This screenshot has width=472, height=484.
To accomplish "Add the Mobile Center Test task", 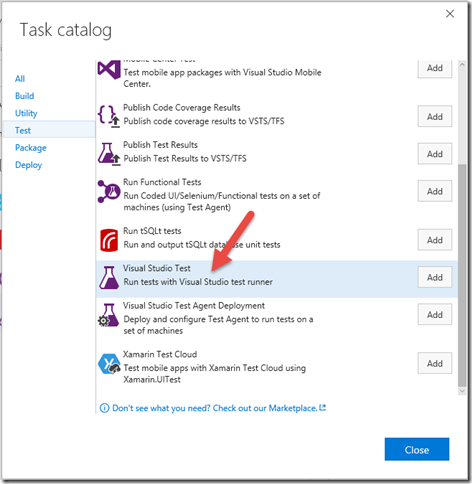I will click(435, 68).
